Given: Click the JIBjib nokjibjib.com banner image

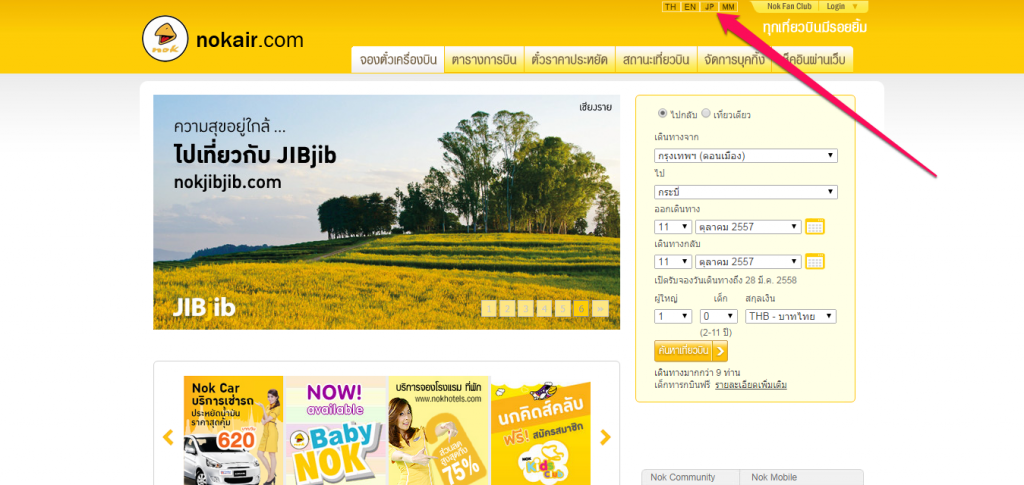Looking at the screenshot, I should pyautogui.click(x=387, y=212).
